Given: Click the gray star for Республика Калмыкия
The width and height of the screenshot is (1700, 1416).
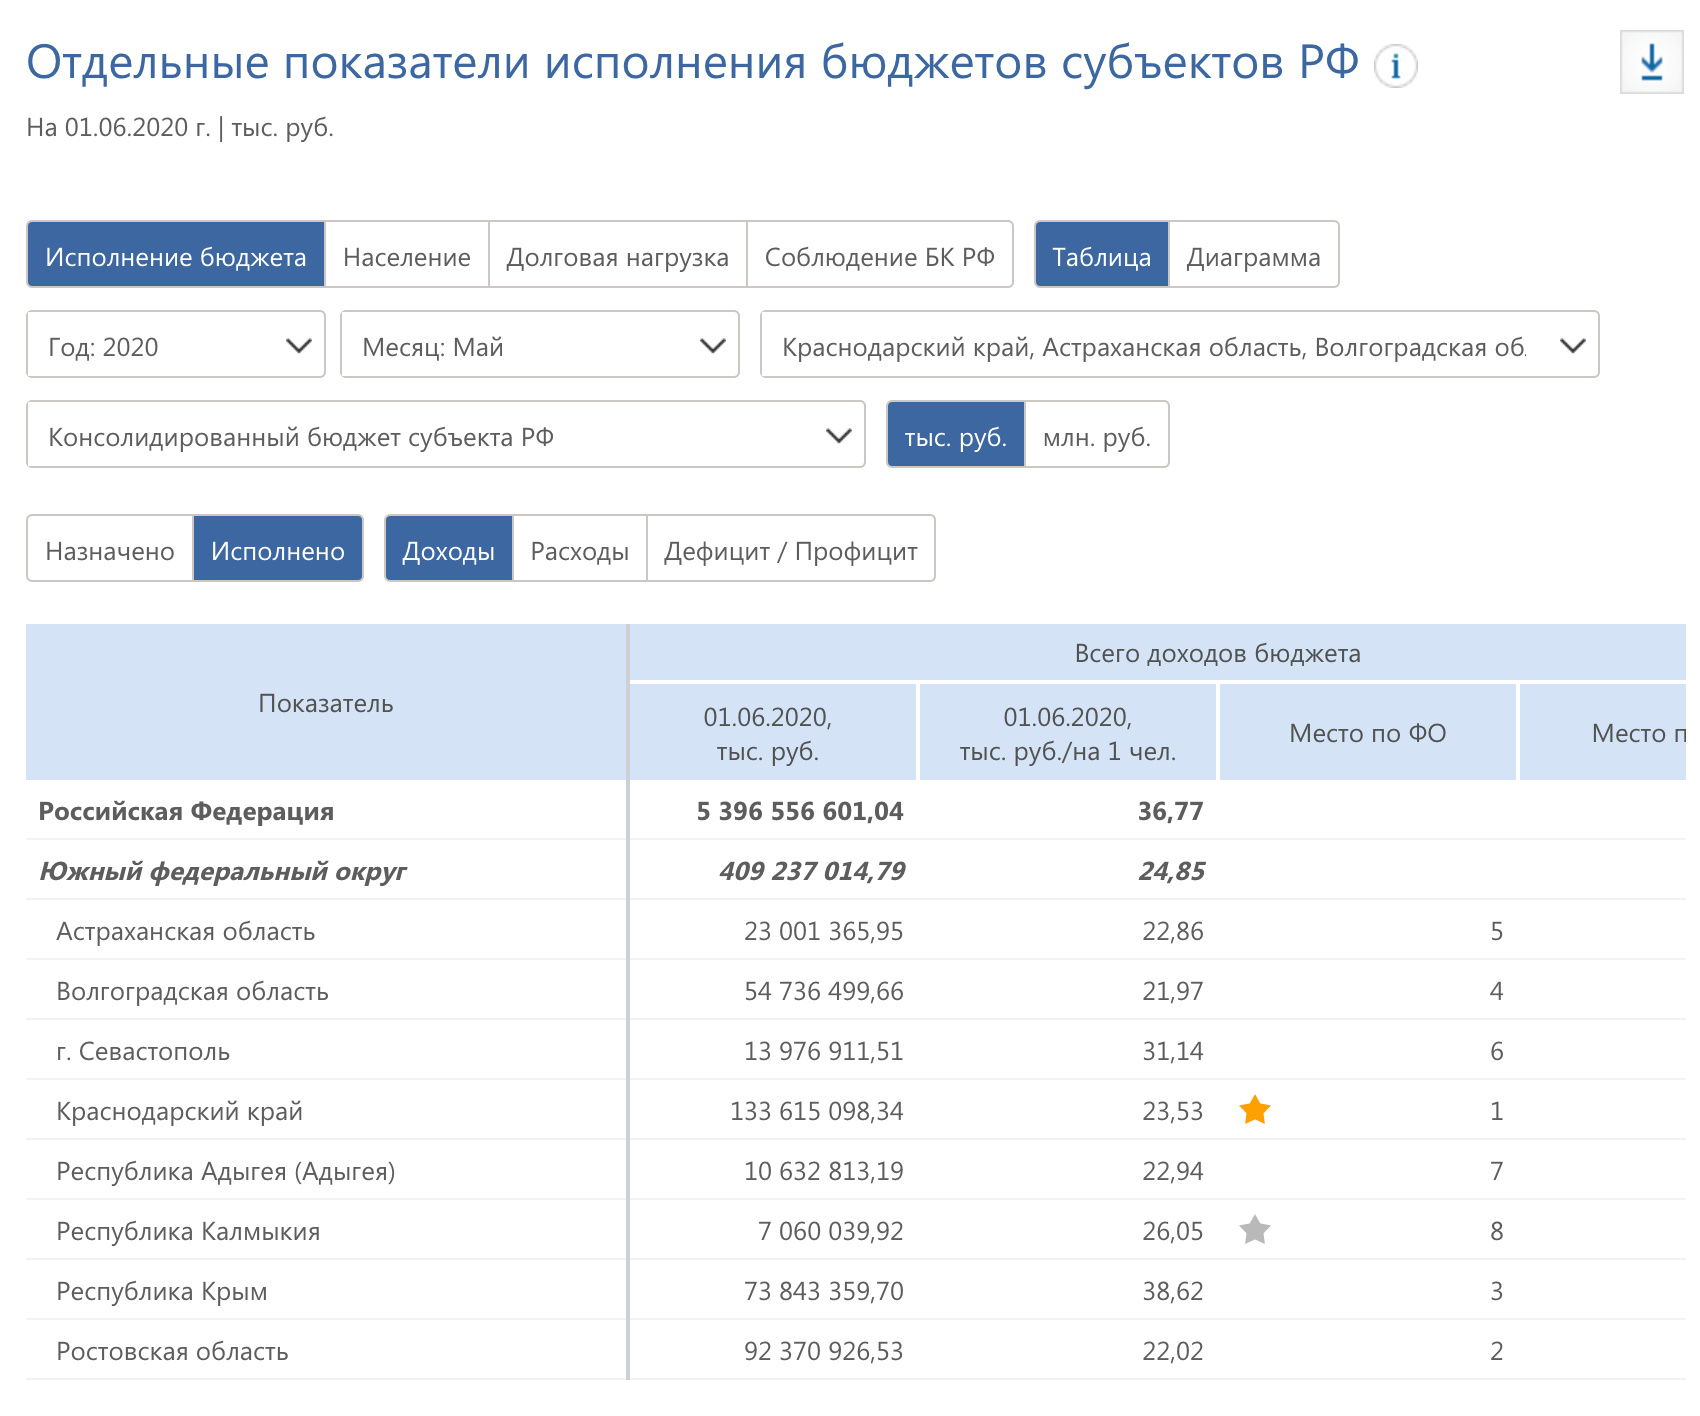Looking at the screenshot, I should tap(1254, 1230).
